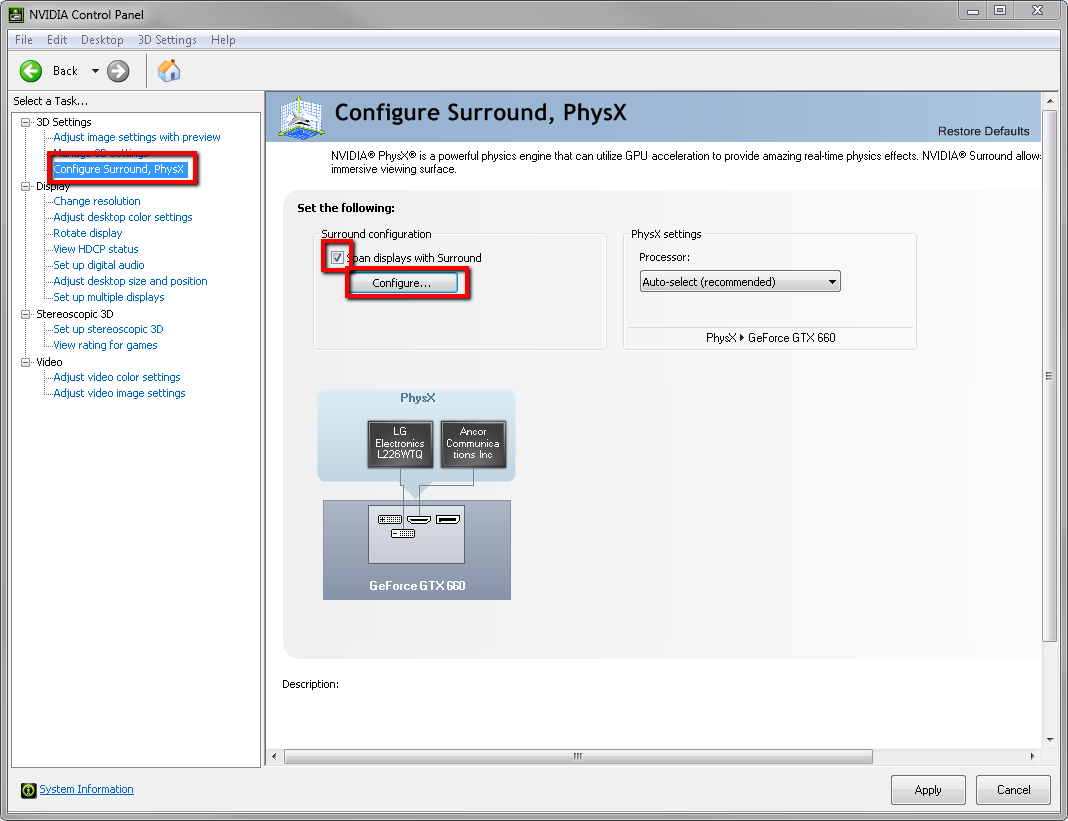Click the green Back arrow icon
Image resolution: width=1068 pixels, height=821 pixels.
[x=31, y=71]
